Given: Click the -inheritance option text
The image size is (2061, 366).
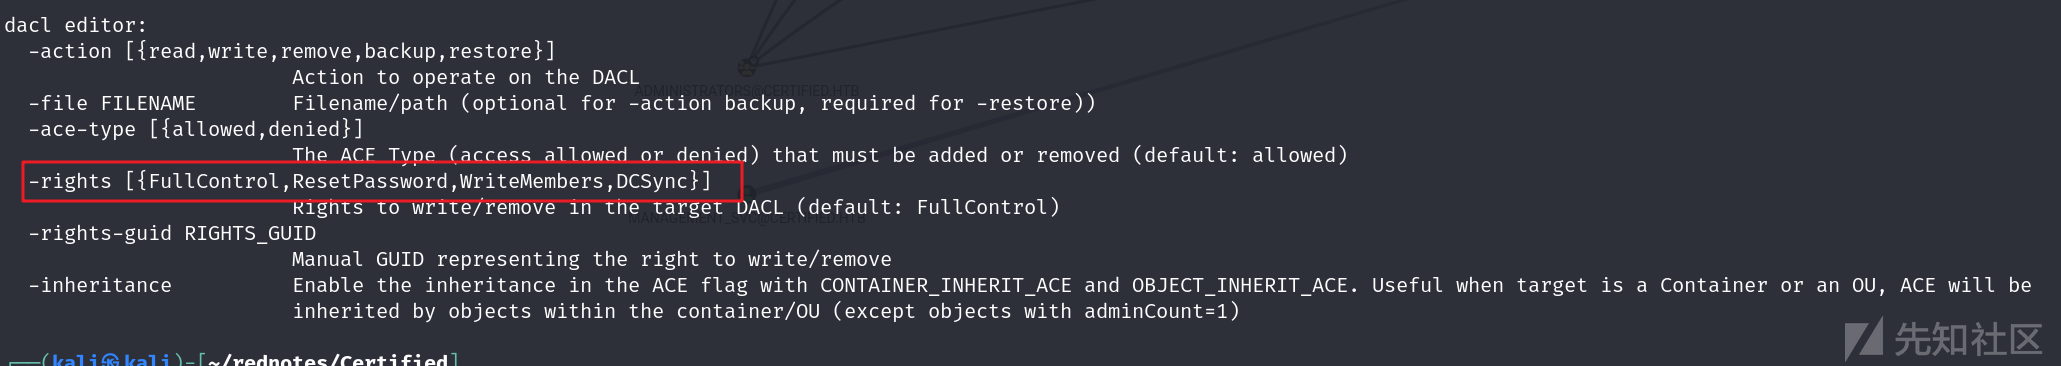Looking at the screenshot, I should tap(100, 285).
